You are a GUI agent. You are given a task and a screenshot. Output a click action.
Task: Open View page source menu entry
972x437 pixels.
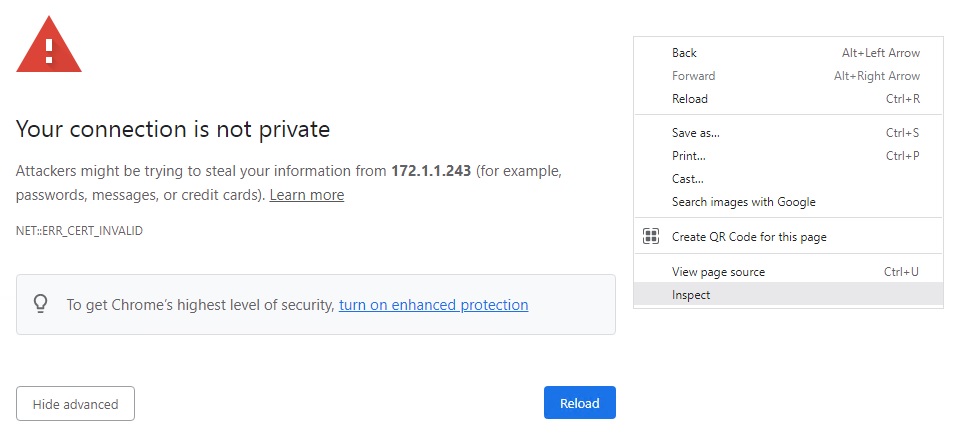click(718, 272)
